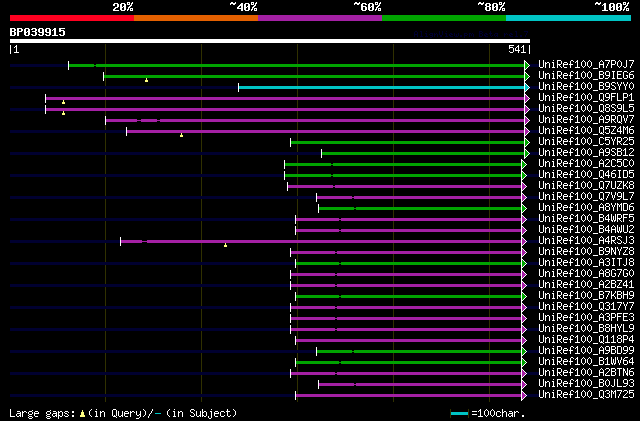The width and height of the screenshot is (640, 421).
Task: Click the yellow gap marker under Q9FLP1 row
Action: click(x=63, y=102)
